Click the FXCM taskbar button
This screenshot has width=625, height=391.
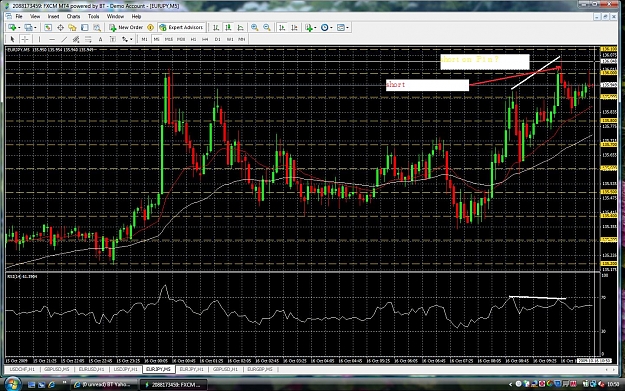(x=174, y=385)
